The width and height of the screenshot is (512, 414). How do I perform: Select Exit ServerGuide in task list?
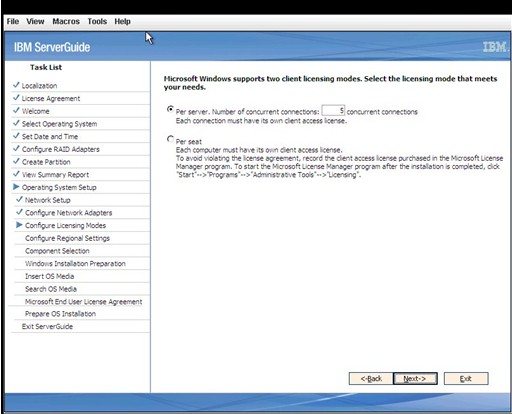[x=47, y=327]
